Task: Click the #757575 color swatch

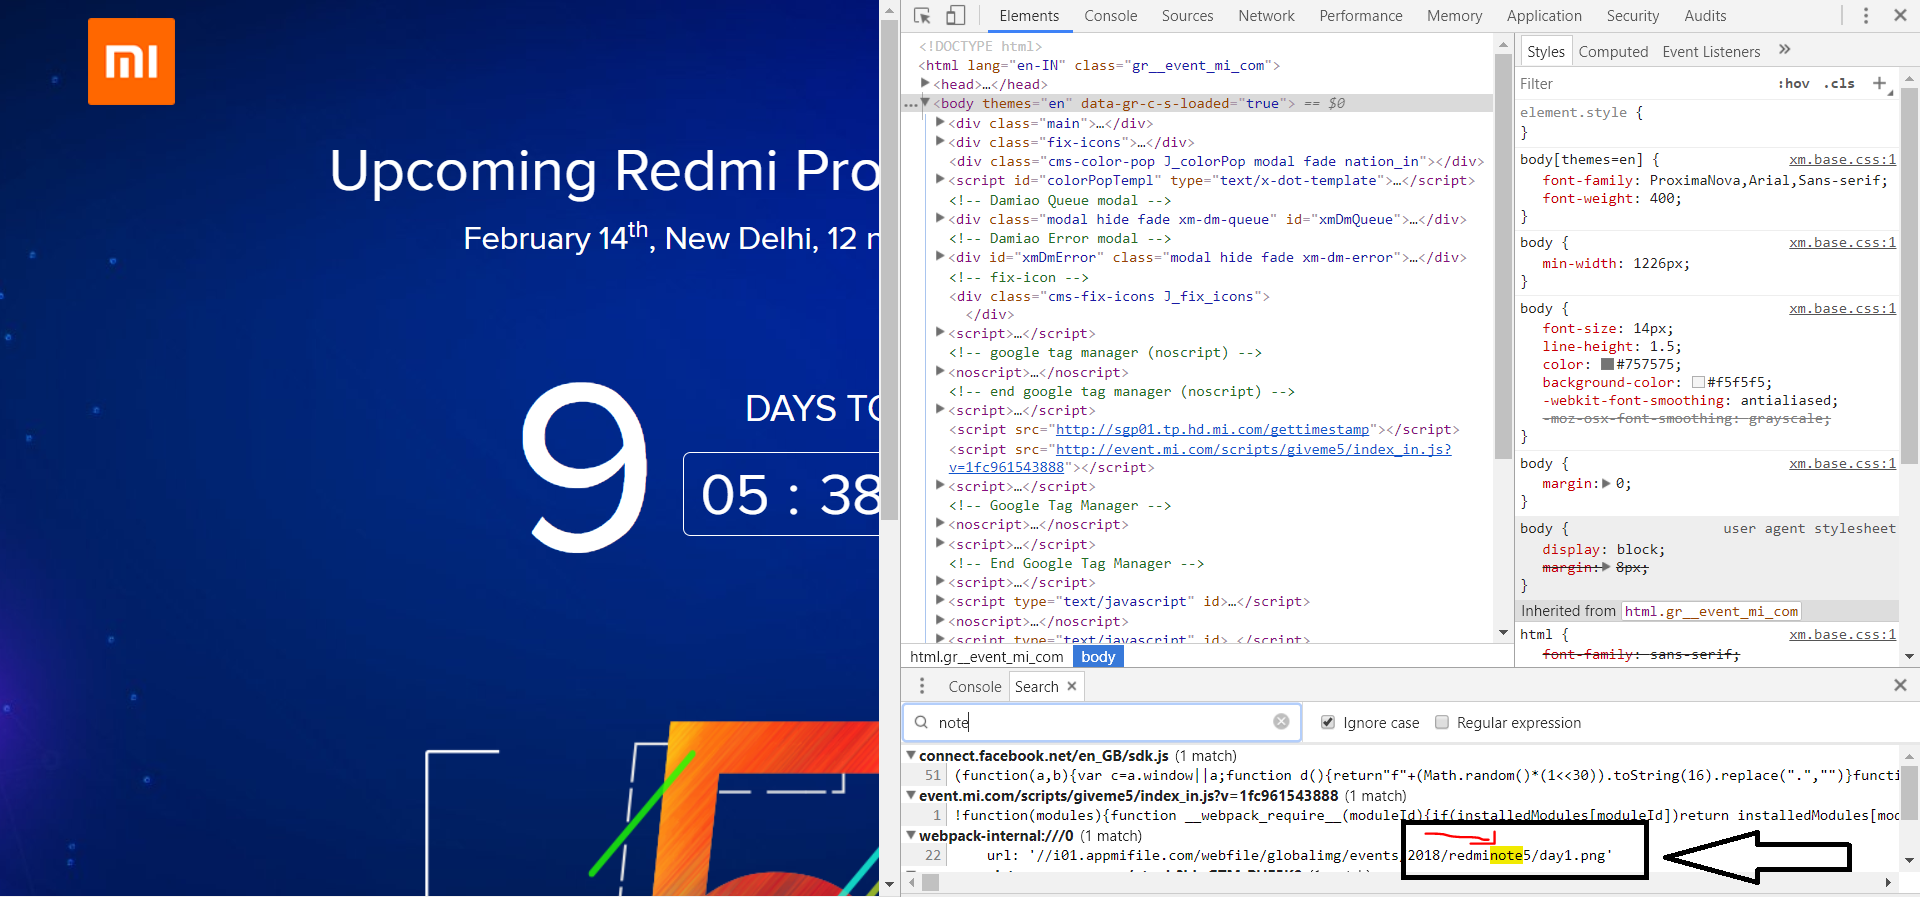Action: coord(1607,364)
